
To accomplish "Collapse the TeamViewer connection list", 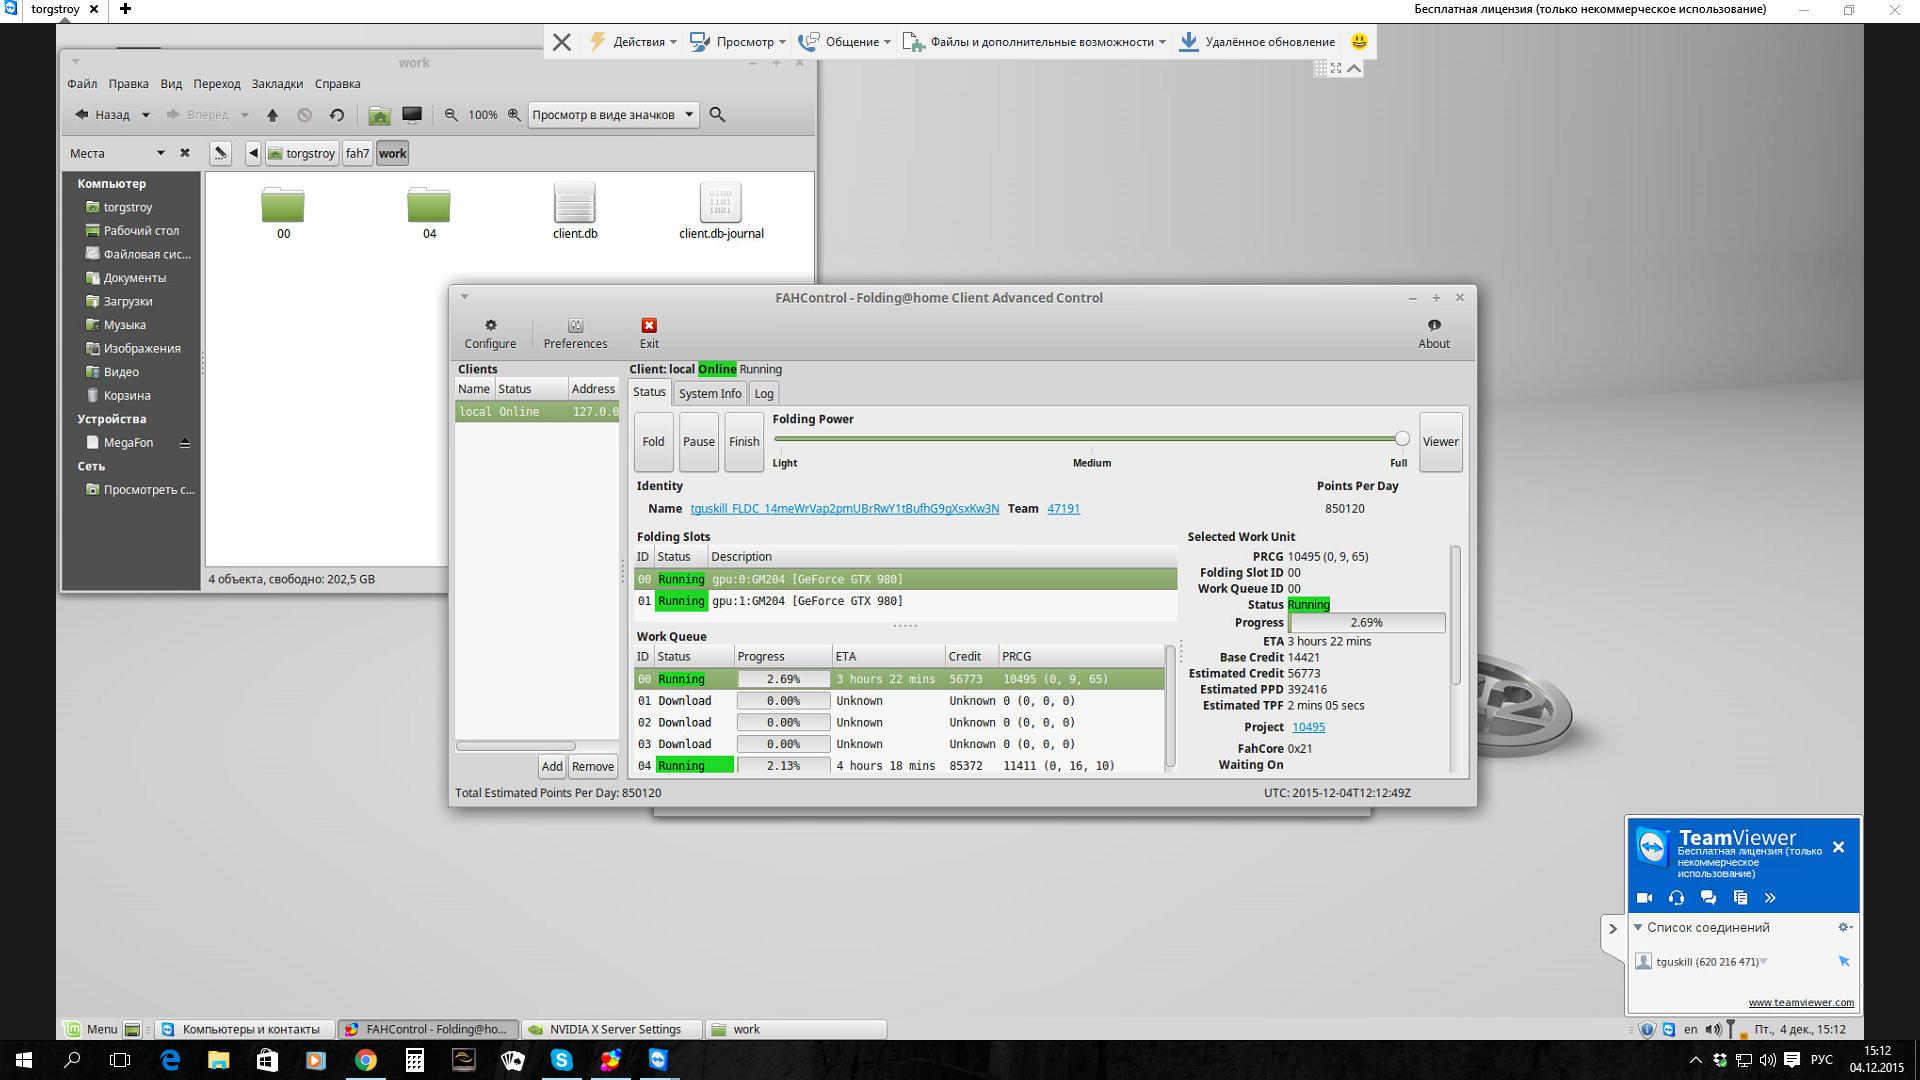I will coord(1638,927).
